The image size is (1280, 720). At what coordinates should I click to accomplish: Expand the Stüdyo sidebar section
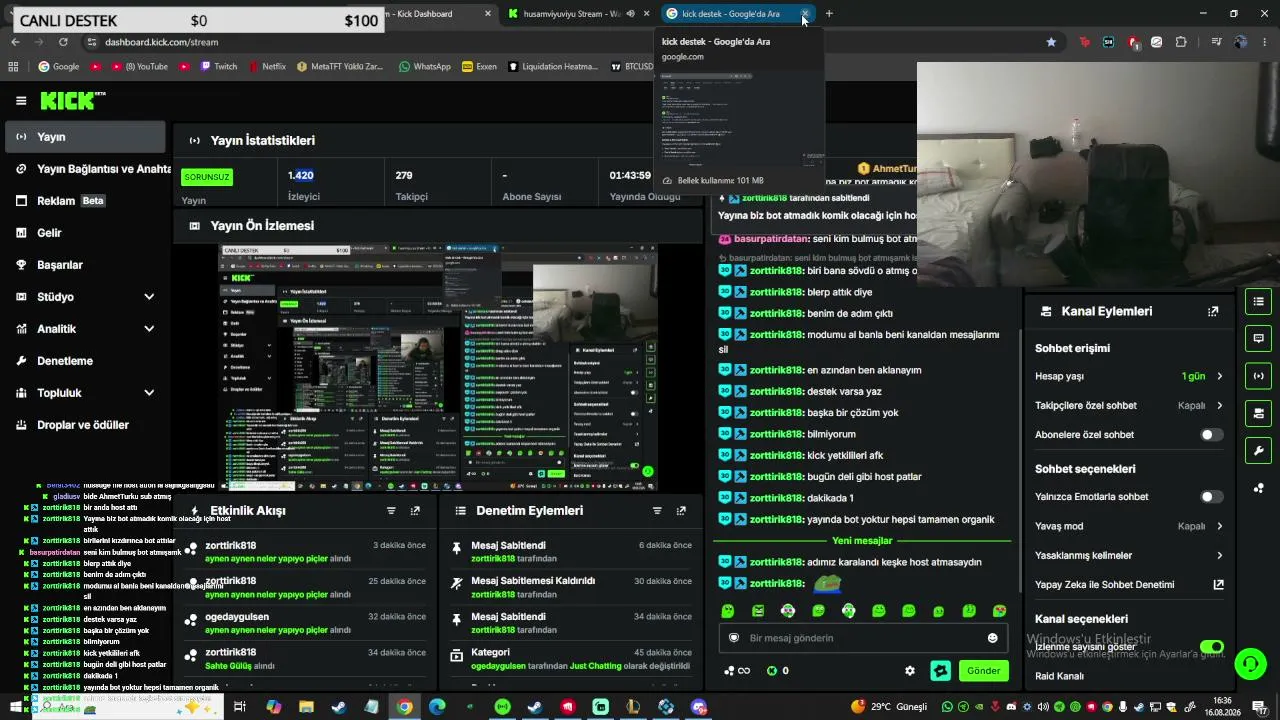point(86,297)
